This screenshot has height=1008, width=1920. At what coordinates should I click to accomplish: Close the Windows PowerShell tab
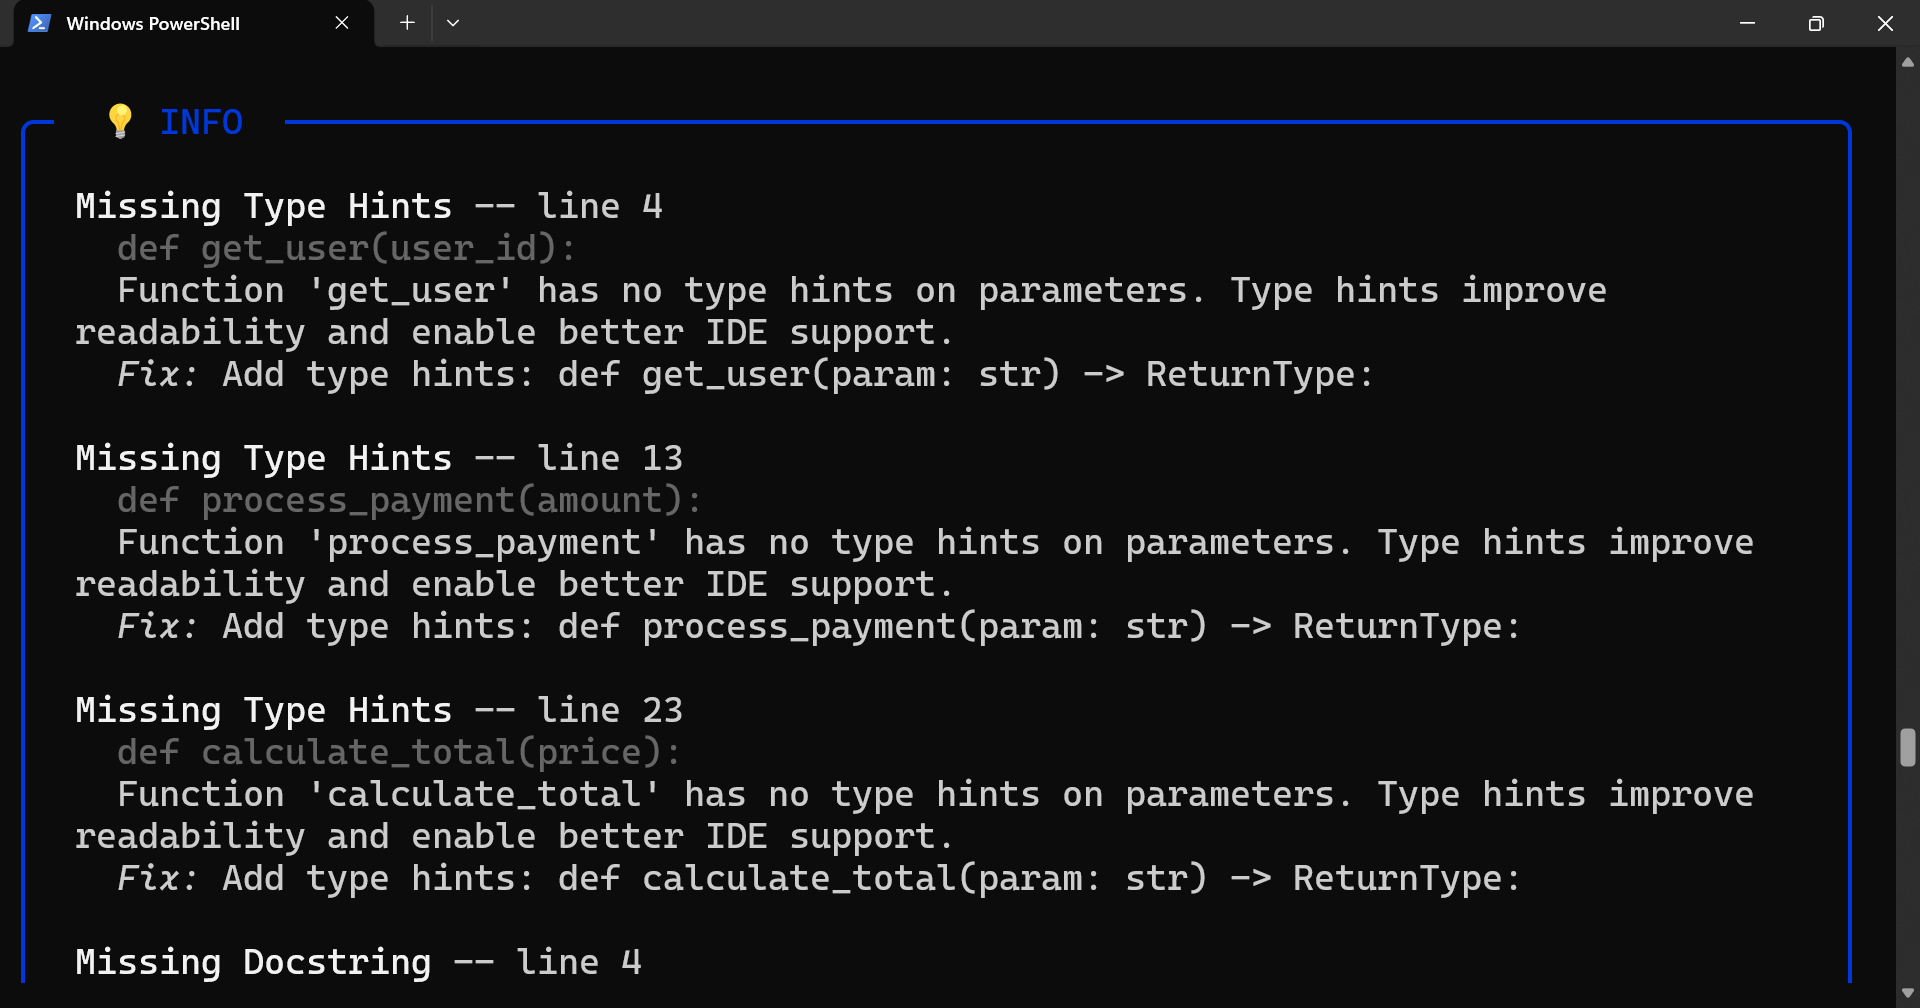point(342,23)
